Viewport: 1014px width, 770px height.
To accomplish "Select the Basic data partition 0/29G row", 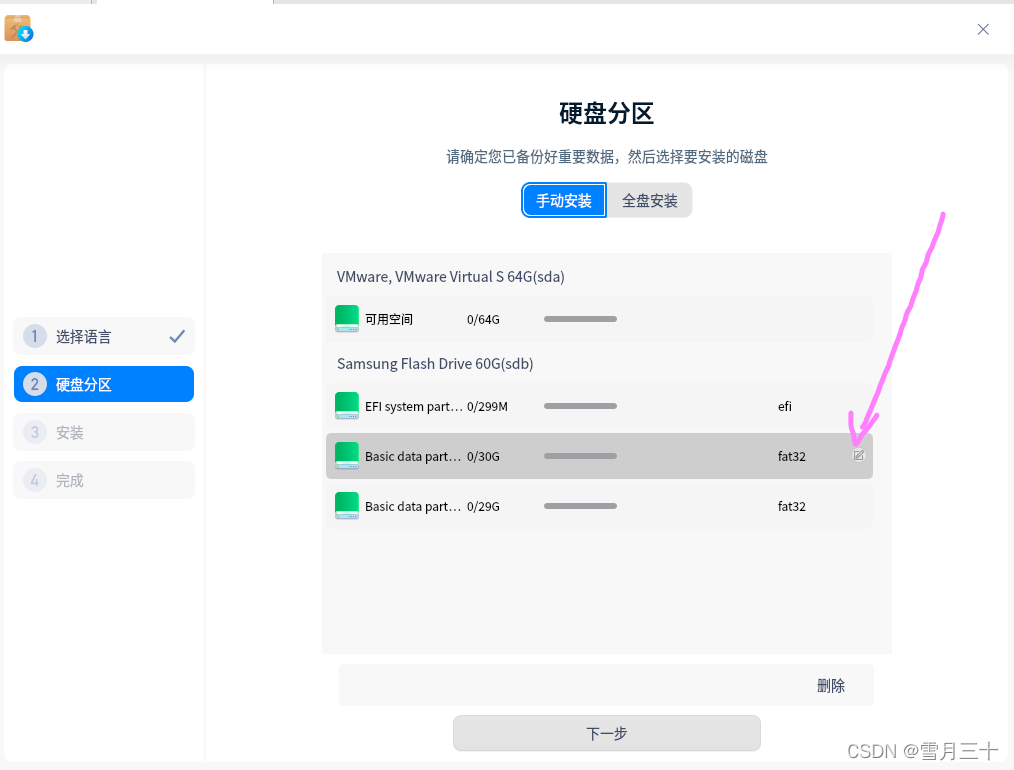I will 599,506.
